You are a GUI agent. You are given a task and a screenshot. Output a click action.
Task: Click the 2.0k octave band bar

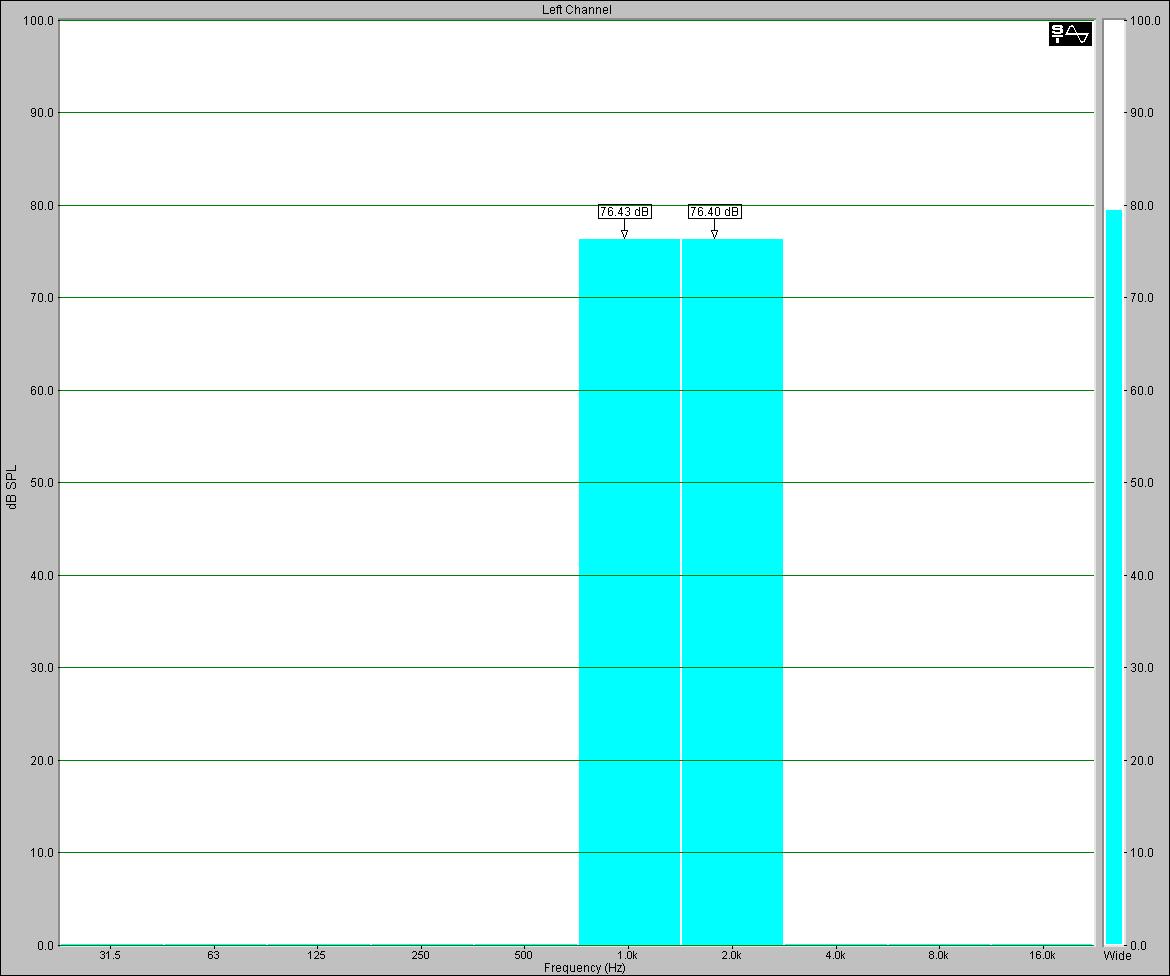[x=732, y=592]
